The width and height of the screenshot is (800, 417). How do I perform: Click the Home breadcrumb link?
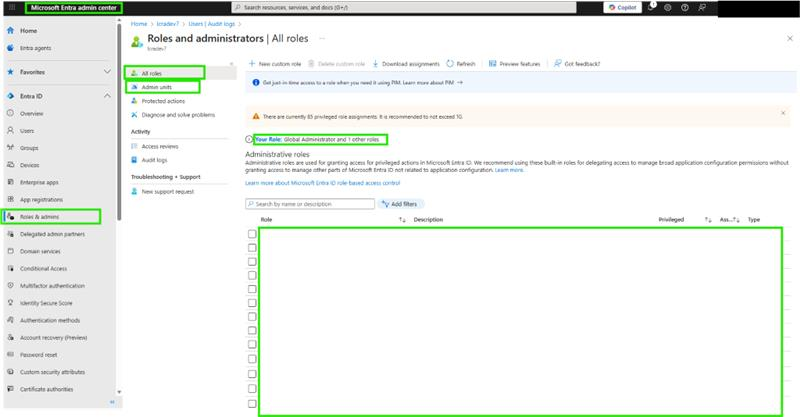tap(139, 24)
